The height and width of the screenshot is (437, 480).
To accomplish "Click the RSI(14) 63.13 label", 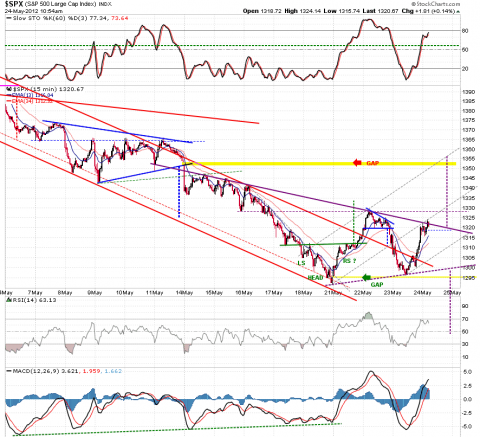I will [x=34, y=300].
